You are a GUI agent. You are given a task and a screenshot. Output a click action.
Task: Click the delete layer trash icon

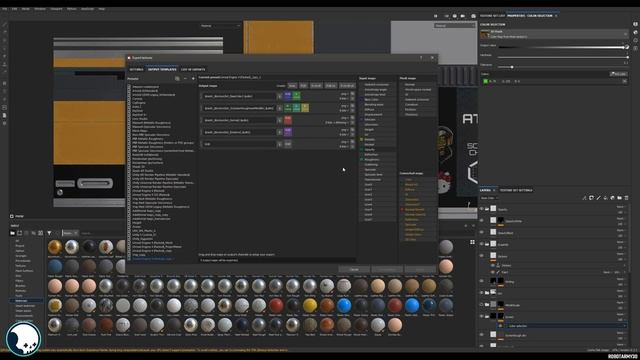pos(626,198)
